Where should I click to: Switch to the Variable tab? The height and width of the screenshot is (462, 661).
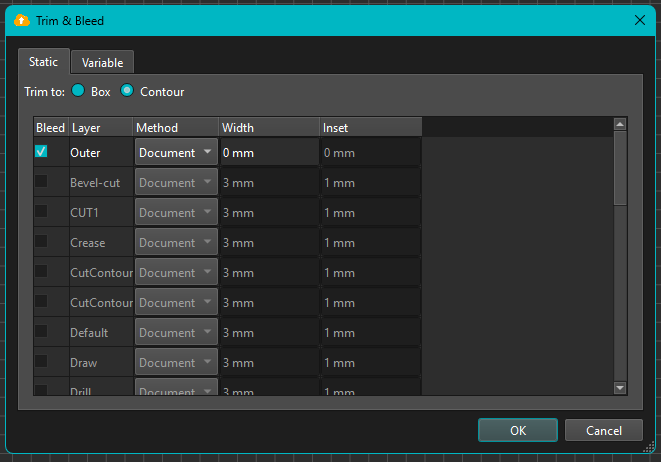(103, 63)
